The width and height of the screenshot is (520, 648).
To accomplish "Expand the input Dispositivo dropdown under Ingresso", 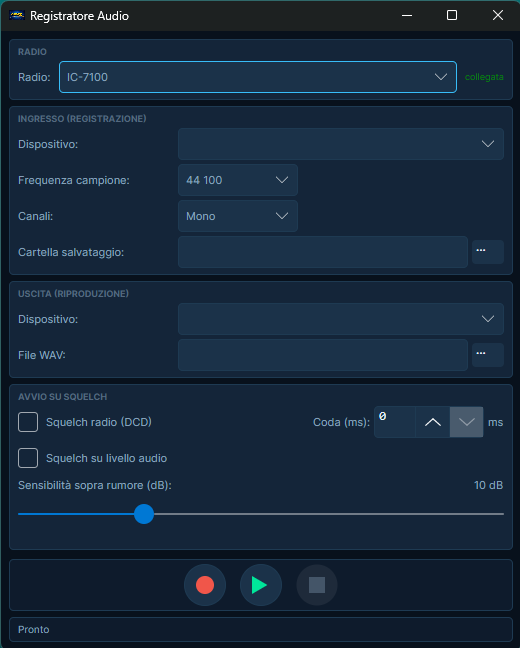I will (x=341, y=144).
